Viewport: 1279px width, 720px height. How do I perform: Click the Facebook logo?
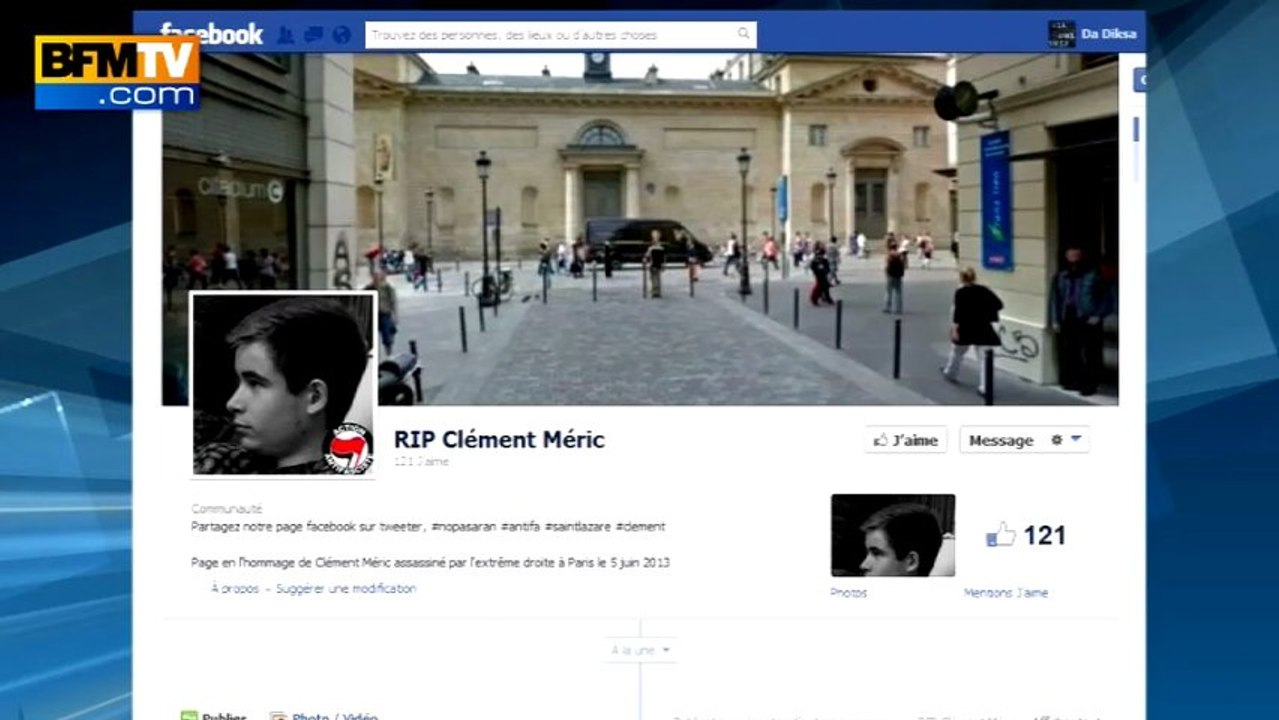tap(212, 34)
